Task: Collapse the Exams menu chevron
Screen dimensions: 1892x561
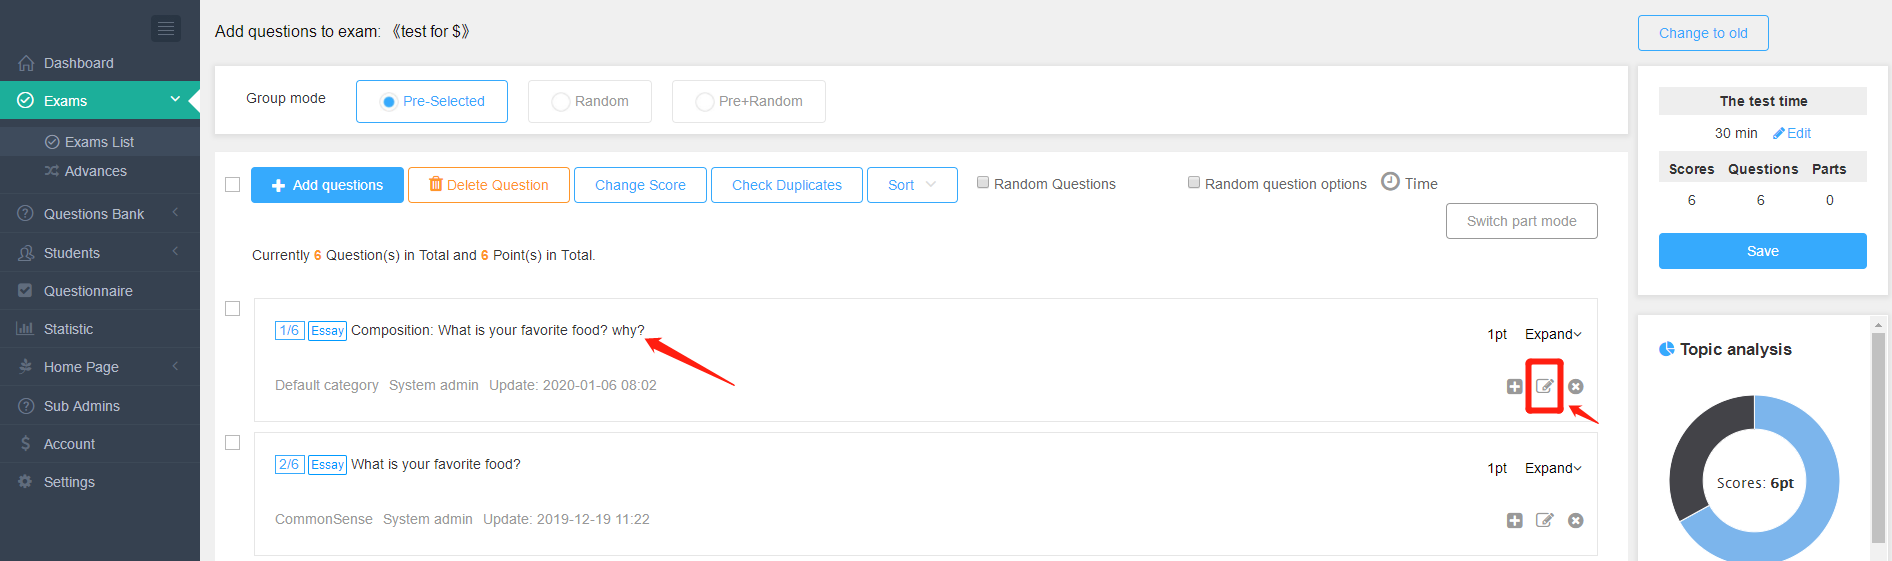Action: pyautogui.click(x=175, y=99)
